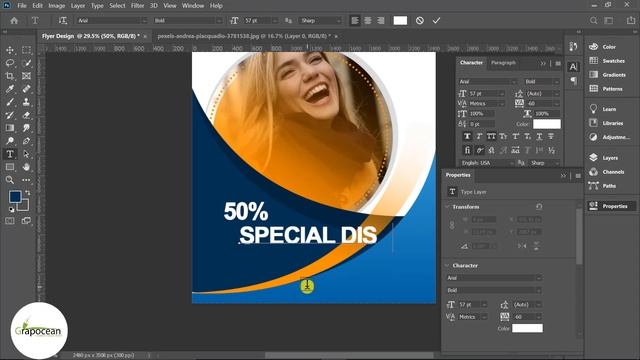Click the options bar text color swatch
Viewport: 640px width, 360px height.
coord(400,20)
